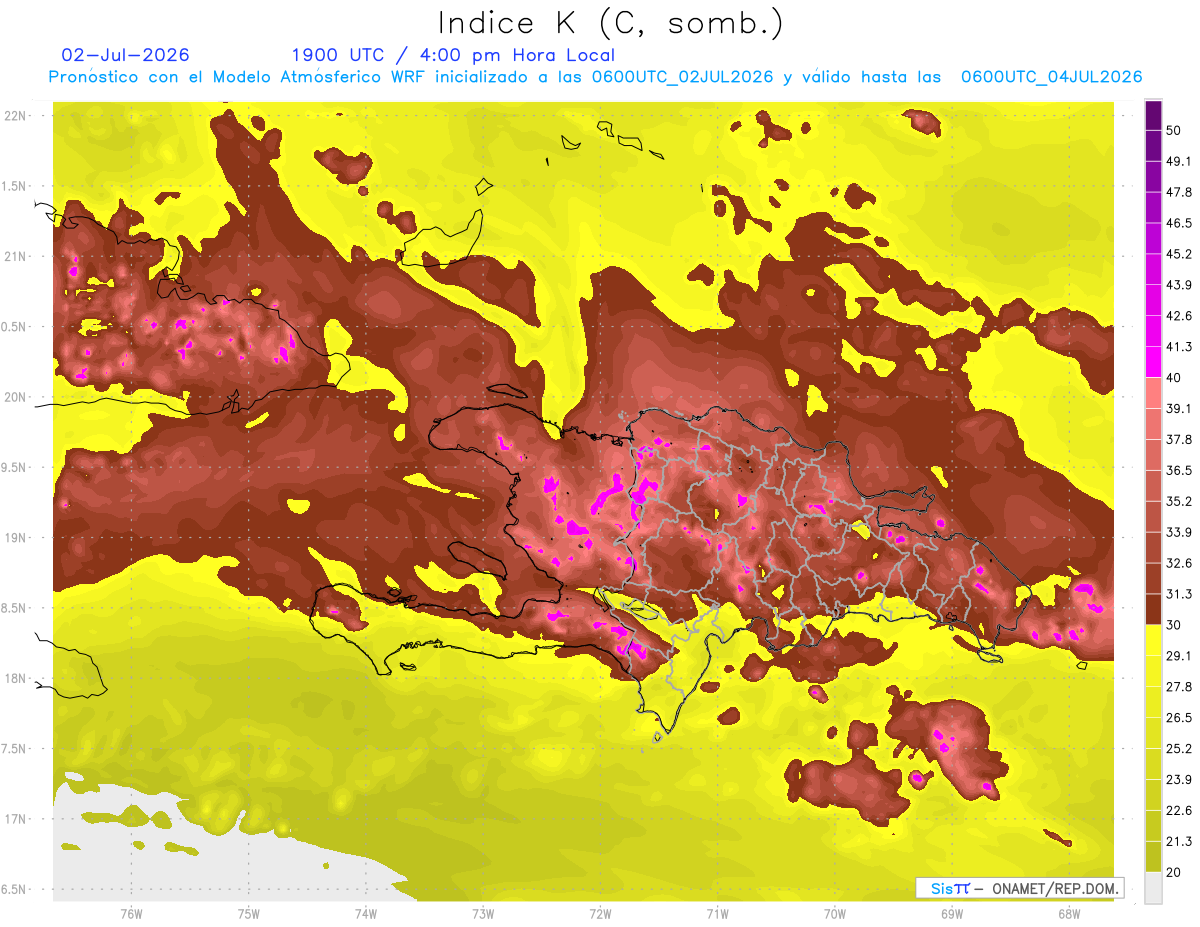Click the colorbar value 30

(x=1175, y=625)
